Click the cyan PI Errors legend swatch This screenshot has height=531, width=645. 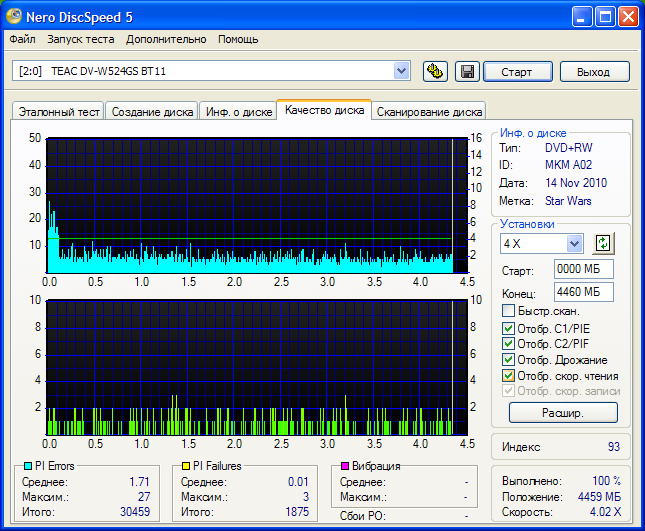point(27,466)
